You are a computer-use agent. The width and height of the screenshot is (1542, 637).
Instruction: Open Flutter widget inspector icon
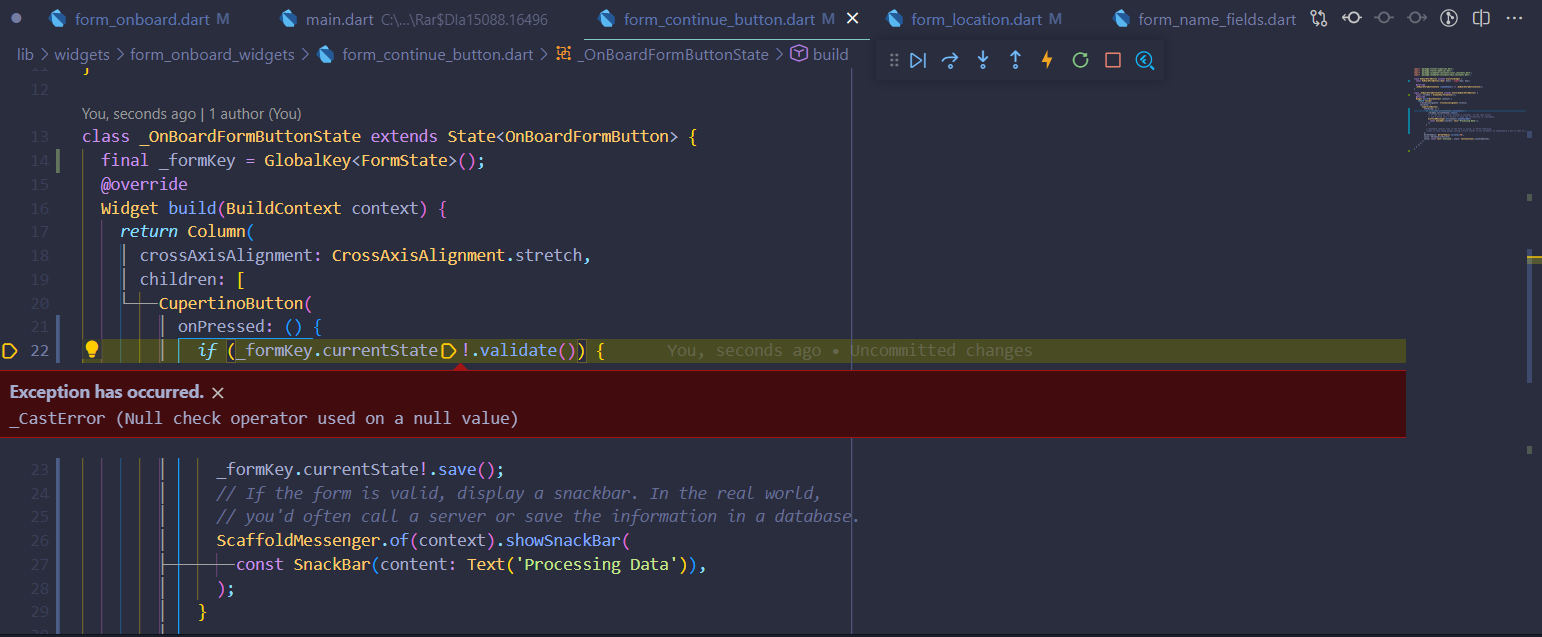coord(1145,60)
